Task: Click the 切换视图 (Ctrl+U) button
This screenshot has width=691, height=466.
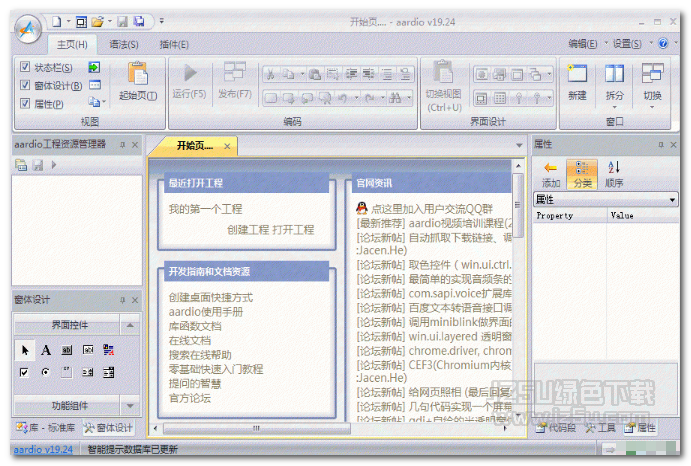Action: pos(443,86)
